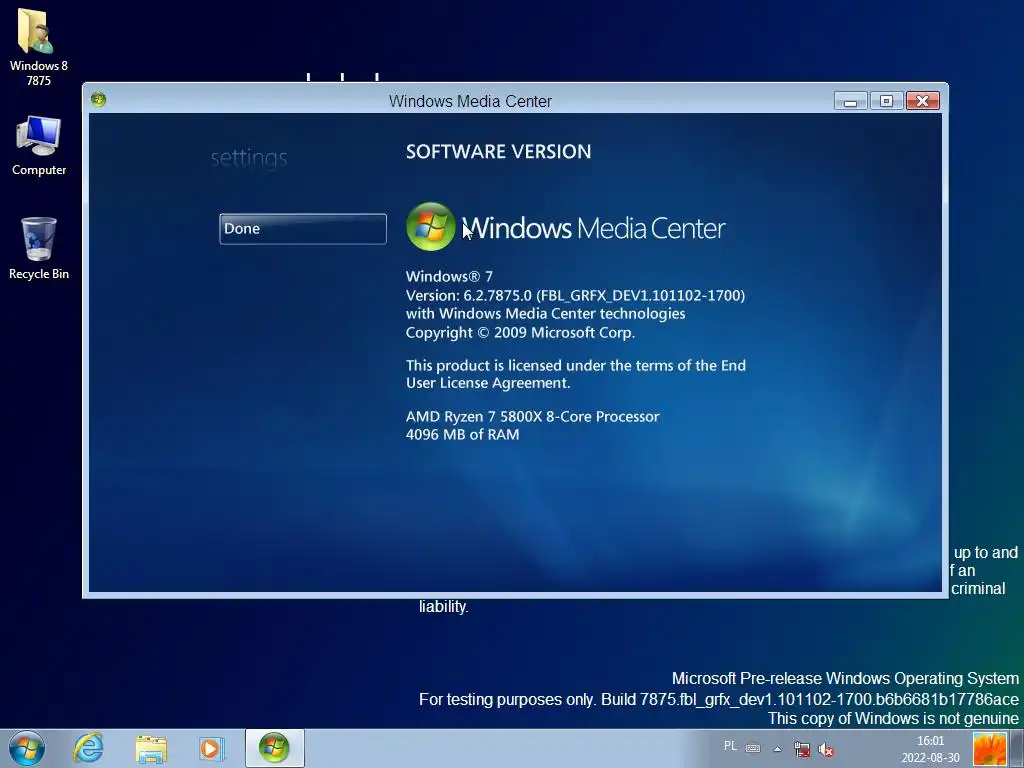The width and height of the screenshot is (1024, 768).
Task: Click the date 2022-08-30 in the tray
Action: point(931,758)
